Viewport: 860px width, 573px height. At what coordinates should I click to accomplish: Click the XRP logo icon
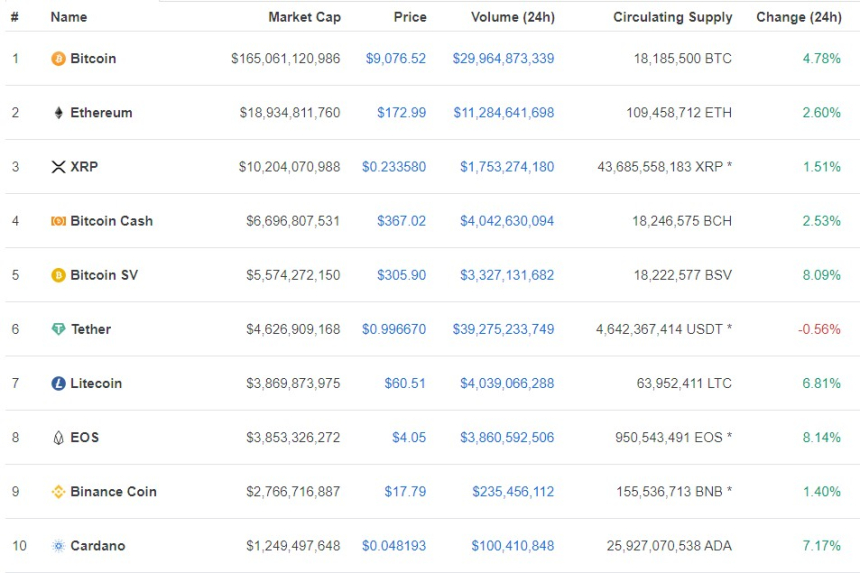click(58, 167)
